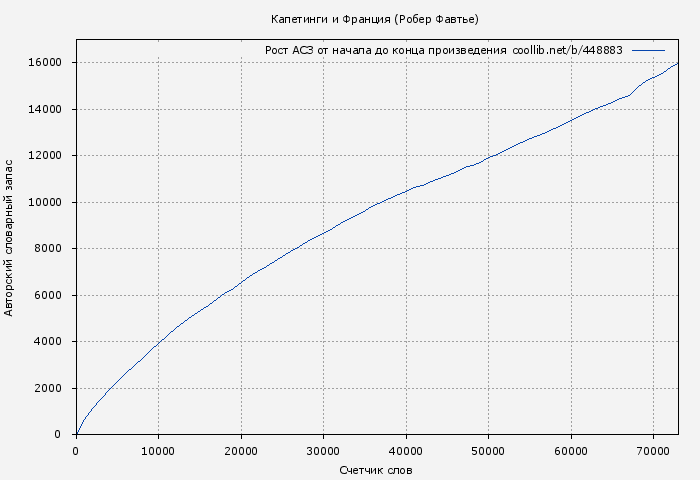Click the 0 tick label below the horizontal axis
This screenshot has height=480, width=700.
(x=76, y=451)
